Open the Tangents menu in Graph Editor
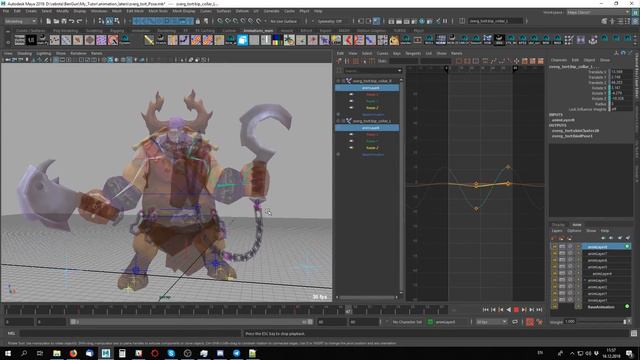 [413, 53]
